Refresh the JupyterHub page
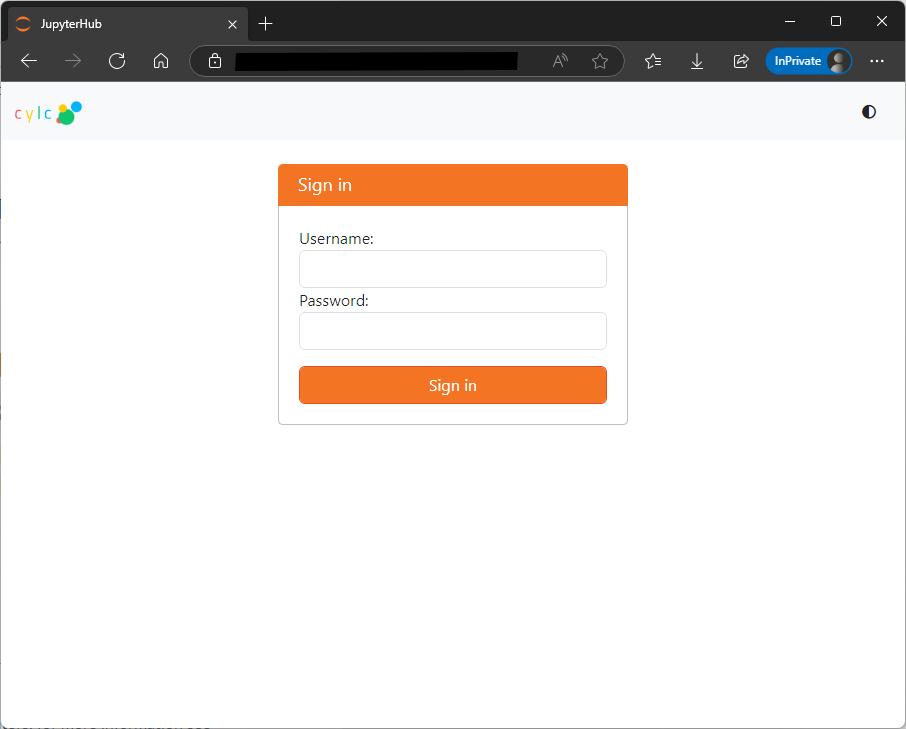906x729 pixels. [117, 61]
